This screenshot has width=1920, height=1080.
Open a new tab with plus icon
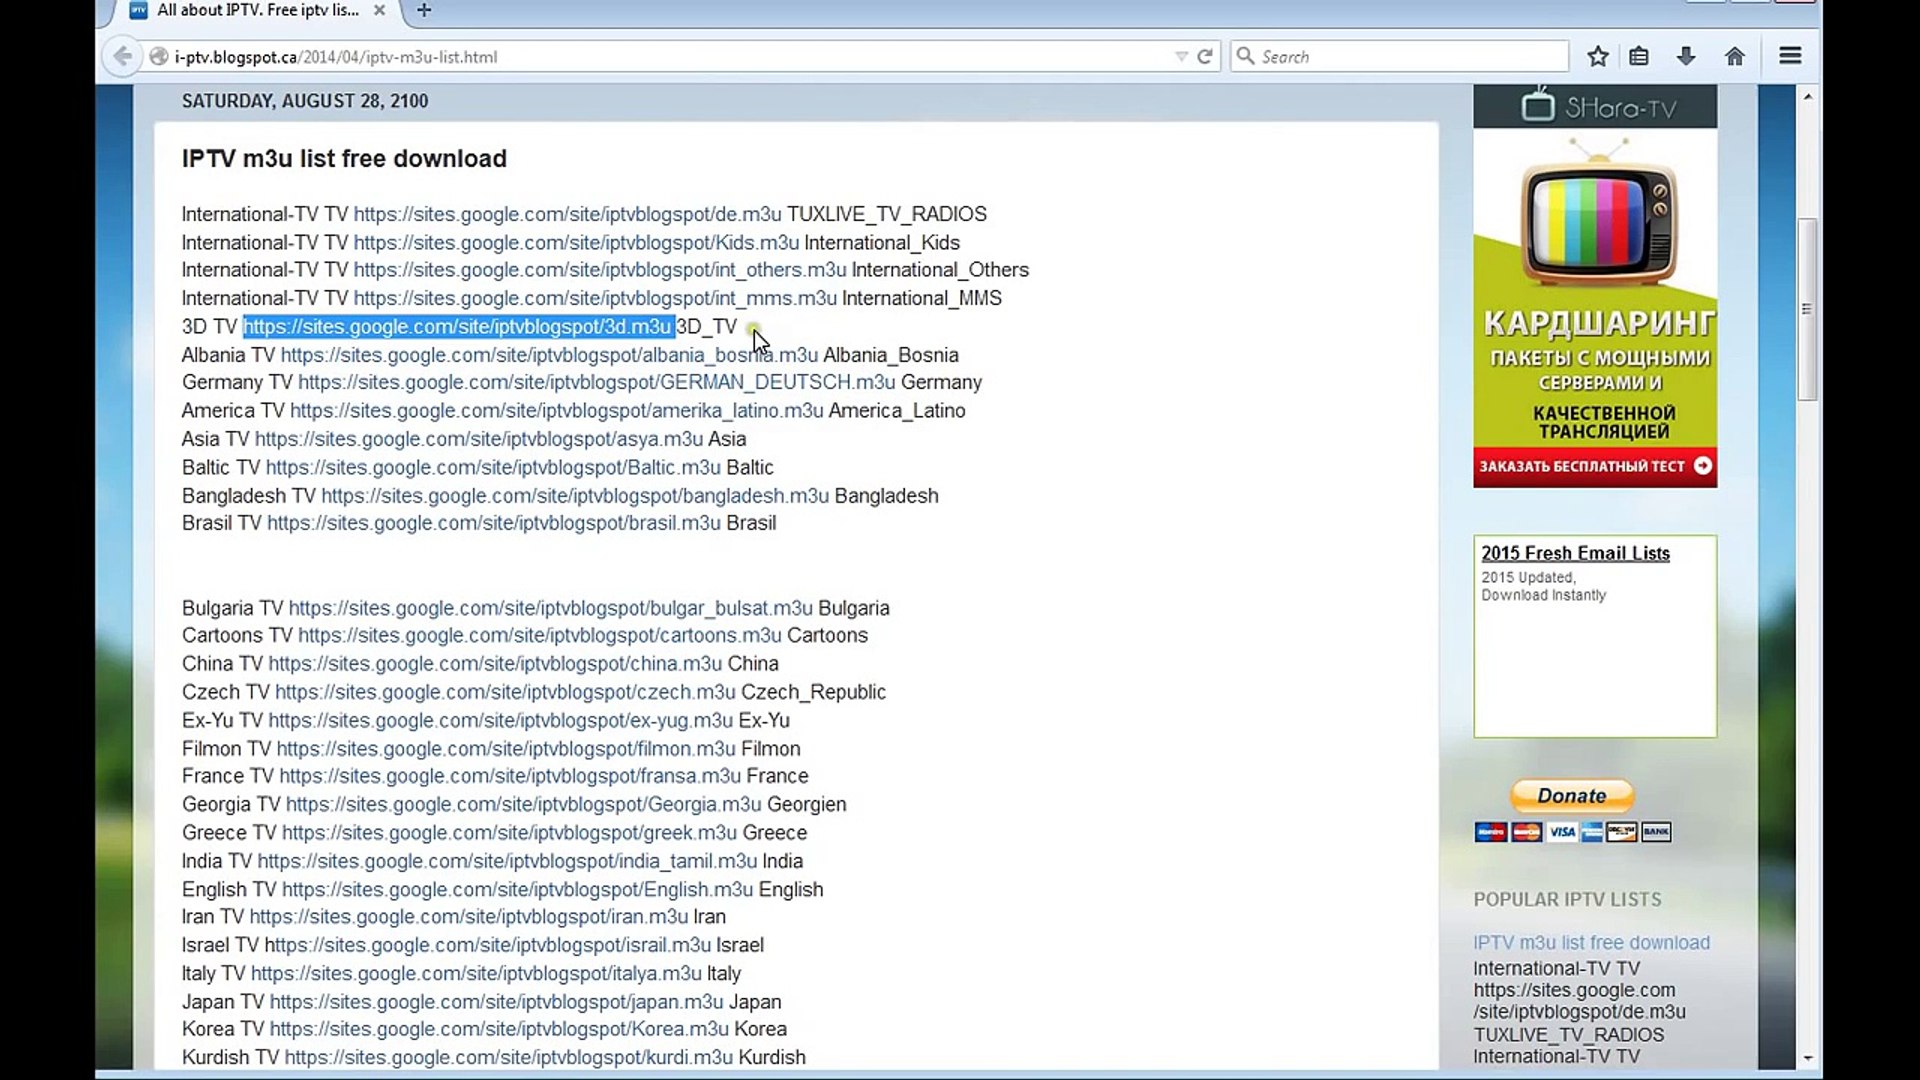(x=424, y=10)
